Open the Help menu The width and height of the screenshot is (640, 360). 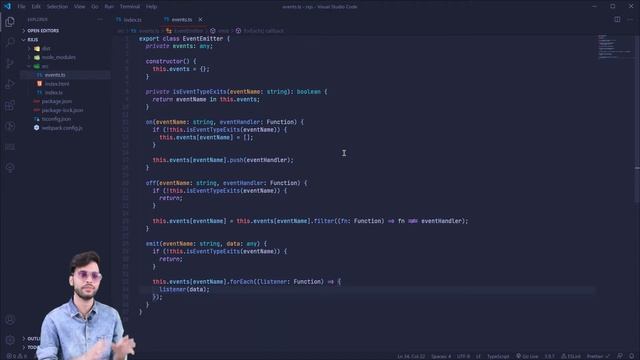click(151, 7)
